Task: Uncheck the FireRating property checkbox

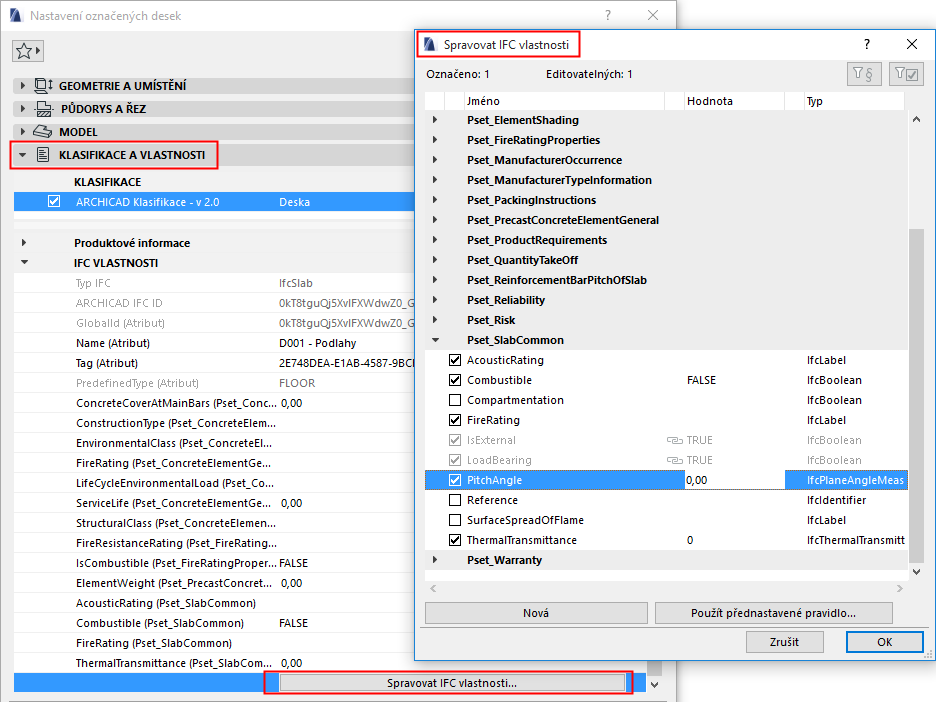Action: click(x=455, y=420)
